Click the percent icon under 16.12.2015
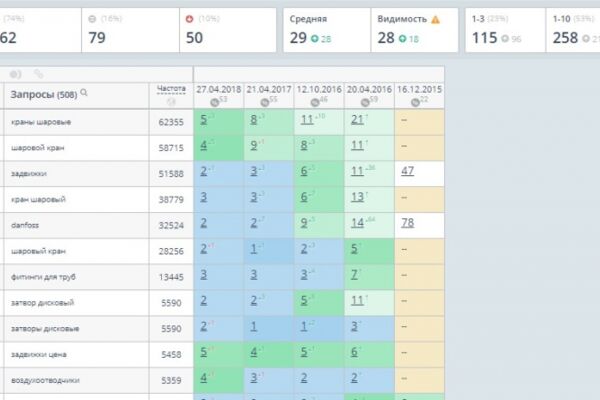The width and height of the screenshot is (600, 400). (415, 102)
